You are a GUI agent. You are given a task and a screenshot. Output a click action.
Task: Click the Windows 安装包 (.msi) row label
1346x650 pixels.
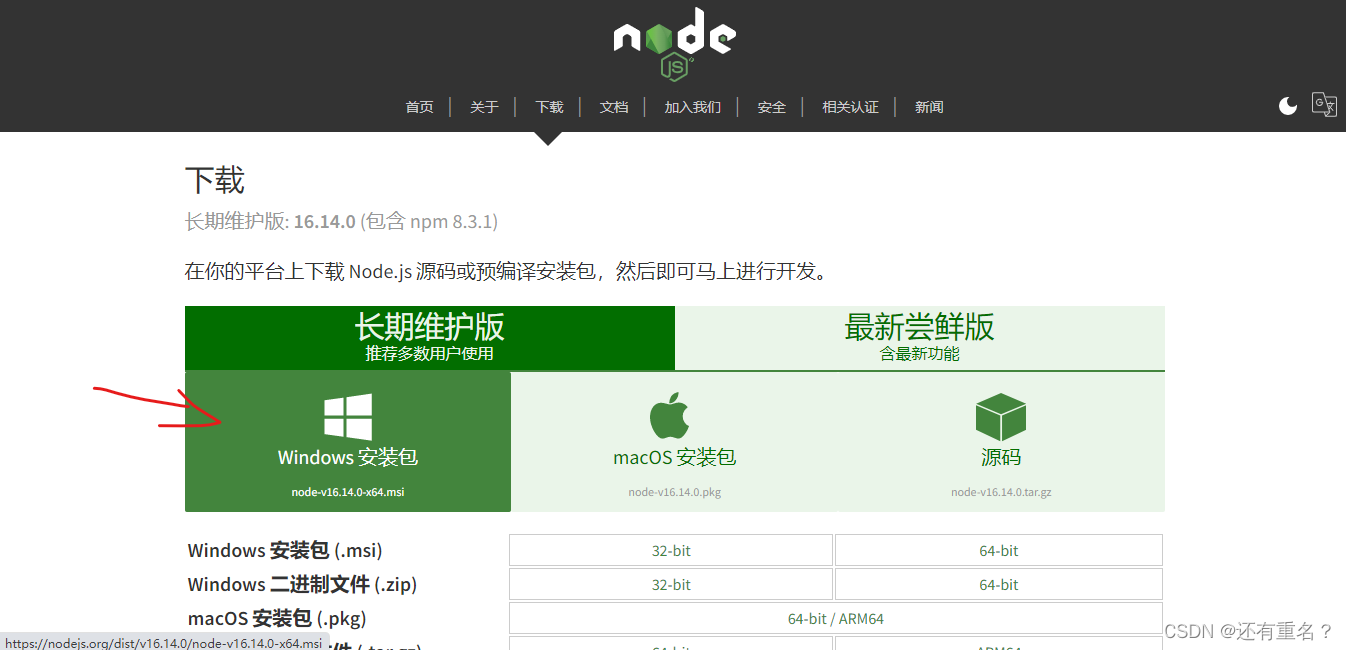pos(285,551)
